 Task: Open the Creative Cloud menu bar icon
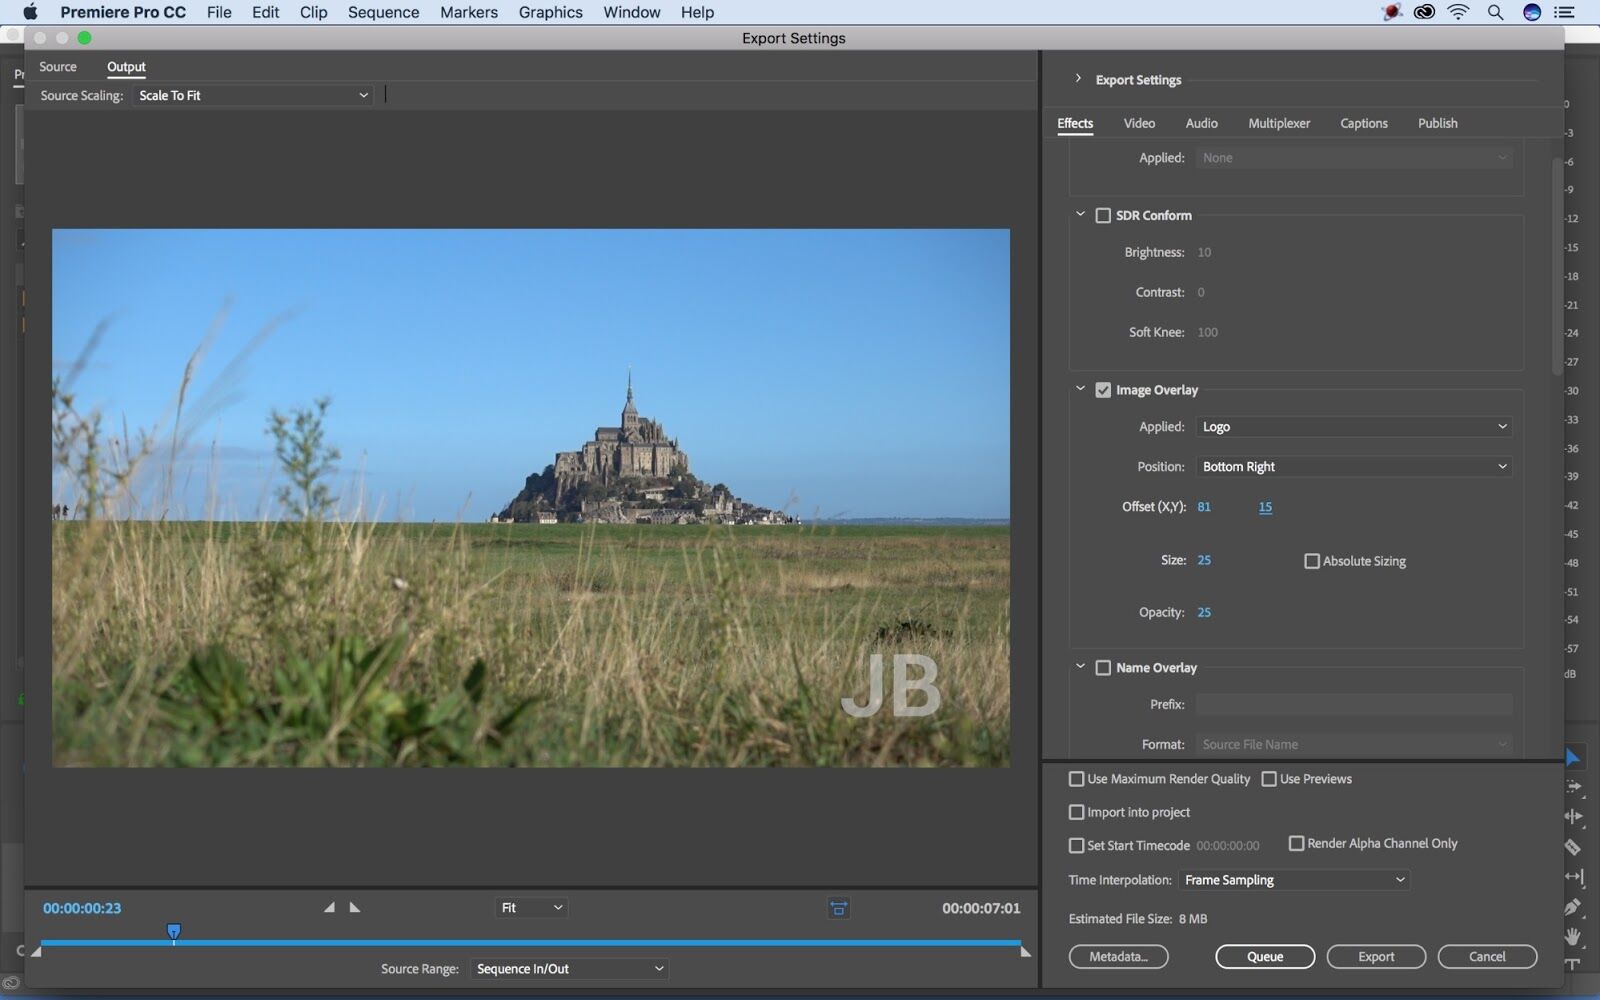(x=1424, y=12)
